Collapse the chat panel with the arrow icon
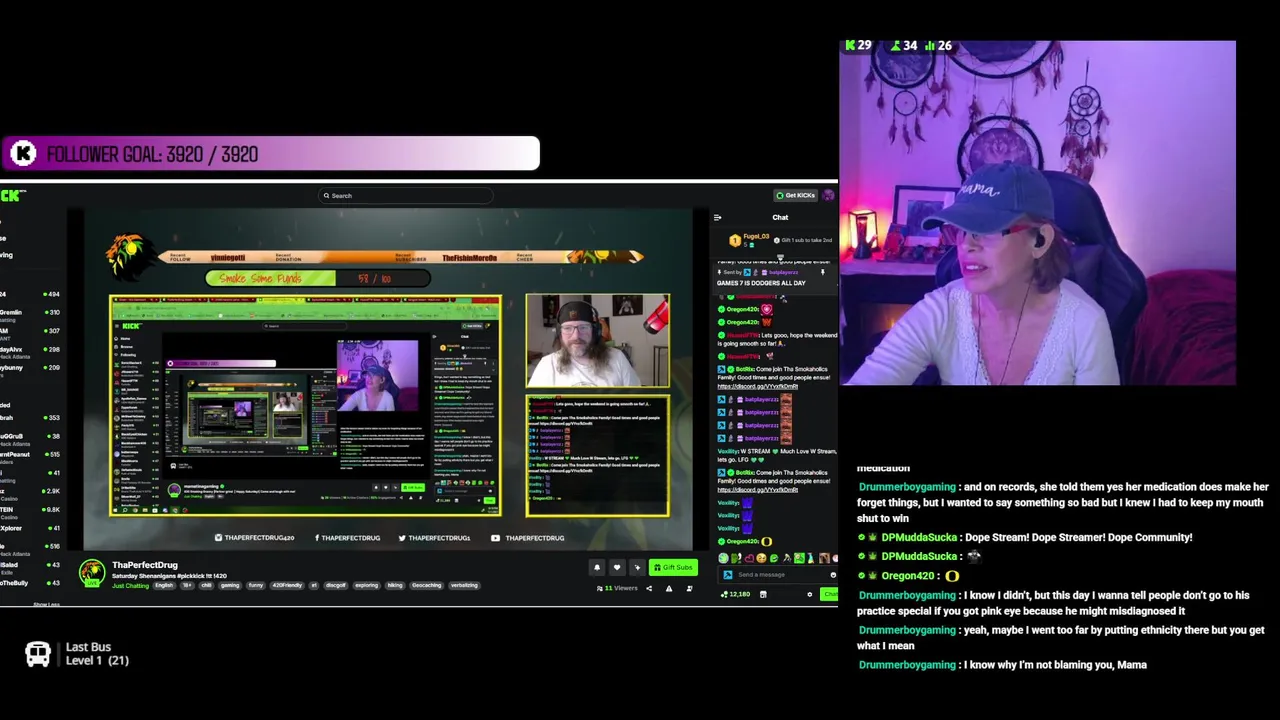Viewport: 1280px width, 720px height. (x=717, y=217)
